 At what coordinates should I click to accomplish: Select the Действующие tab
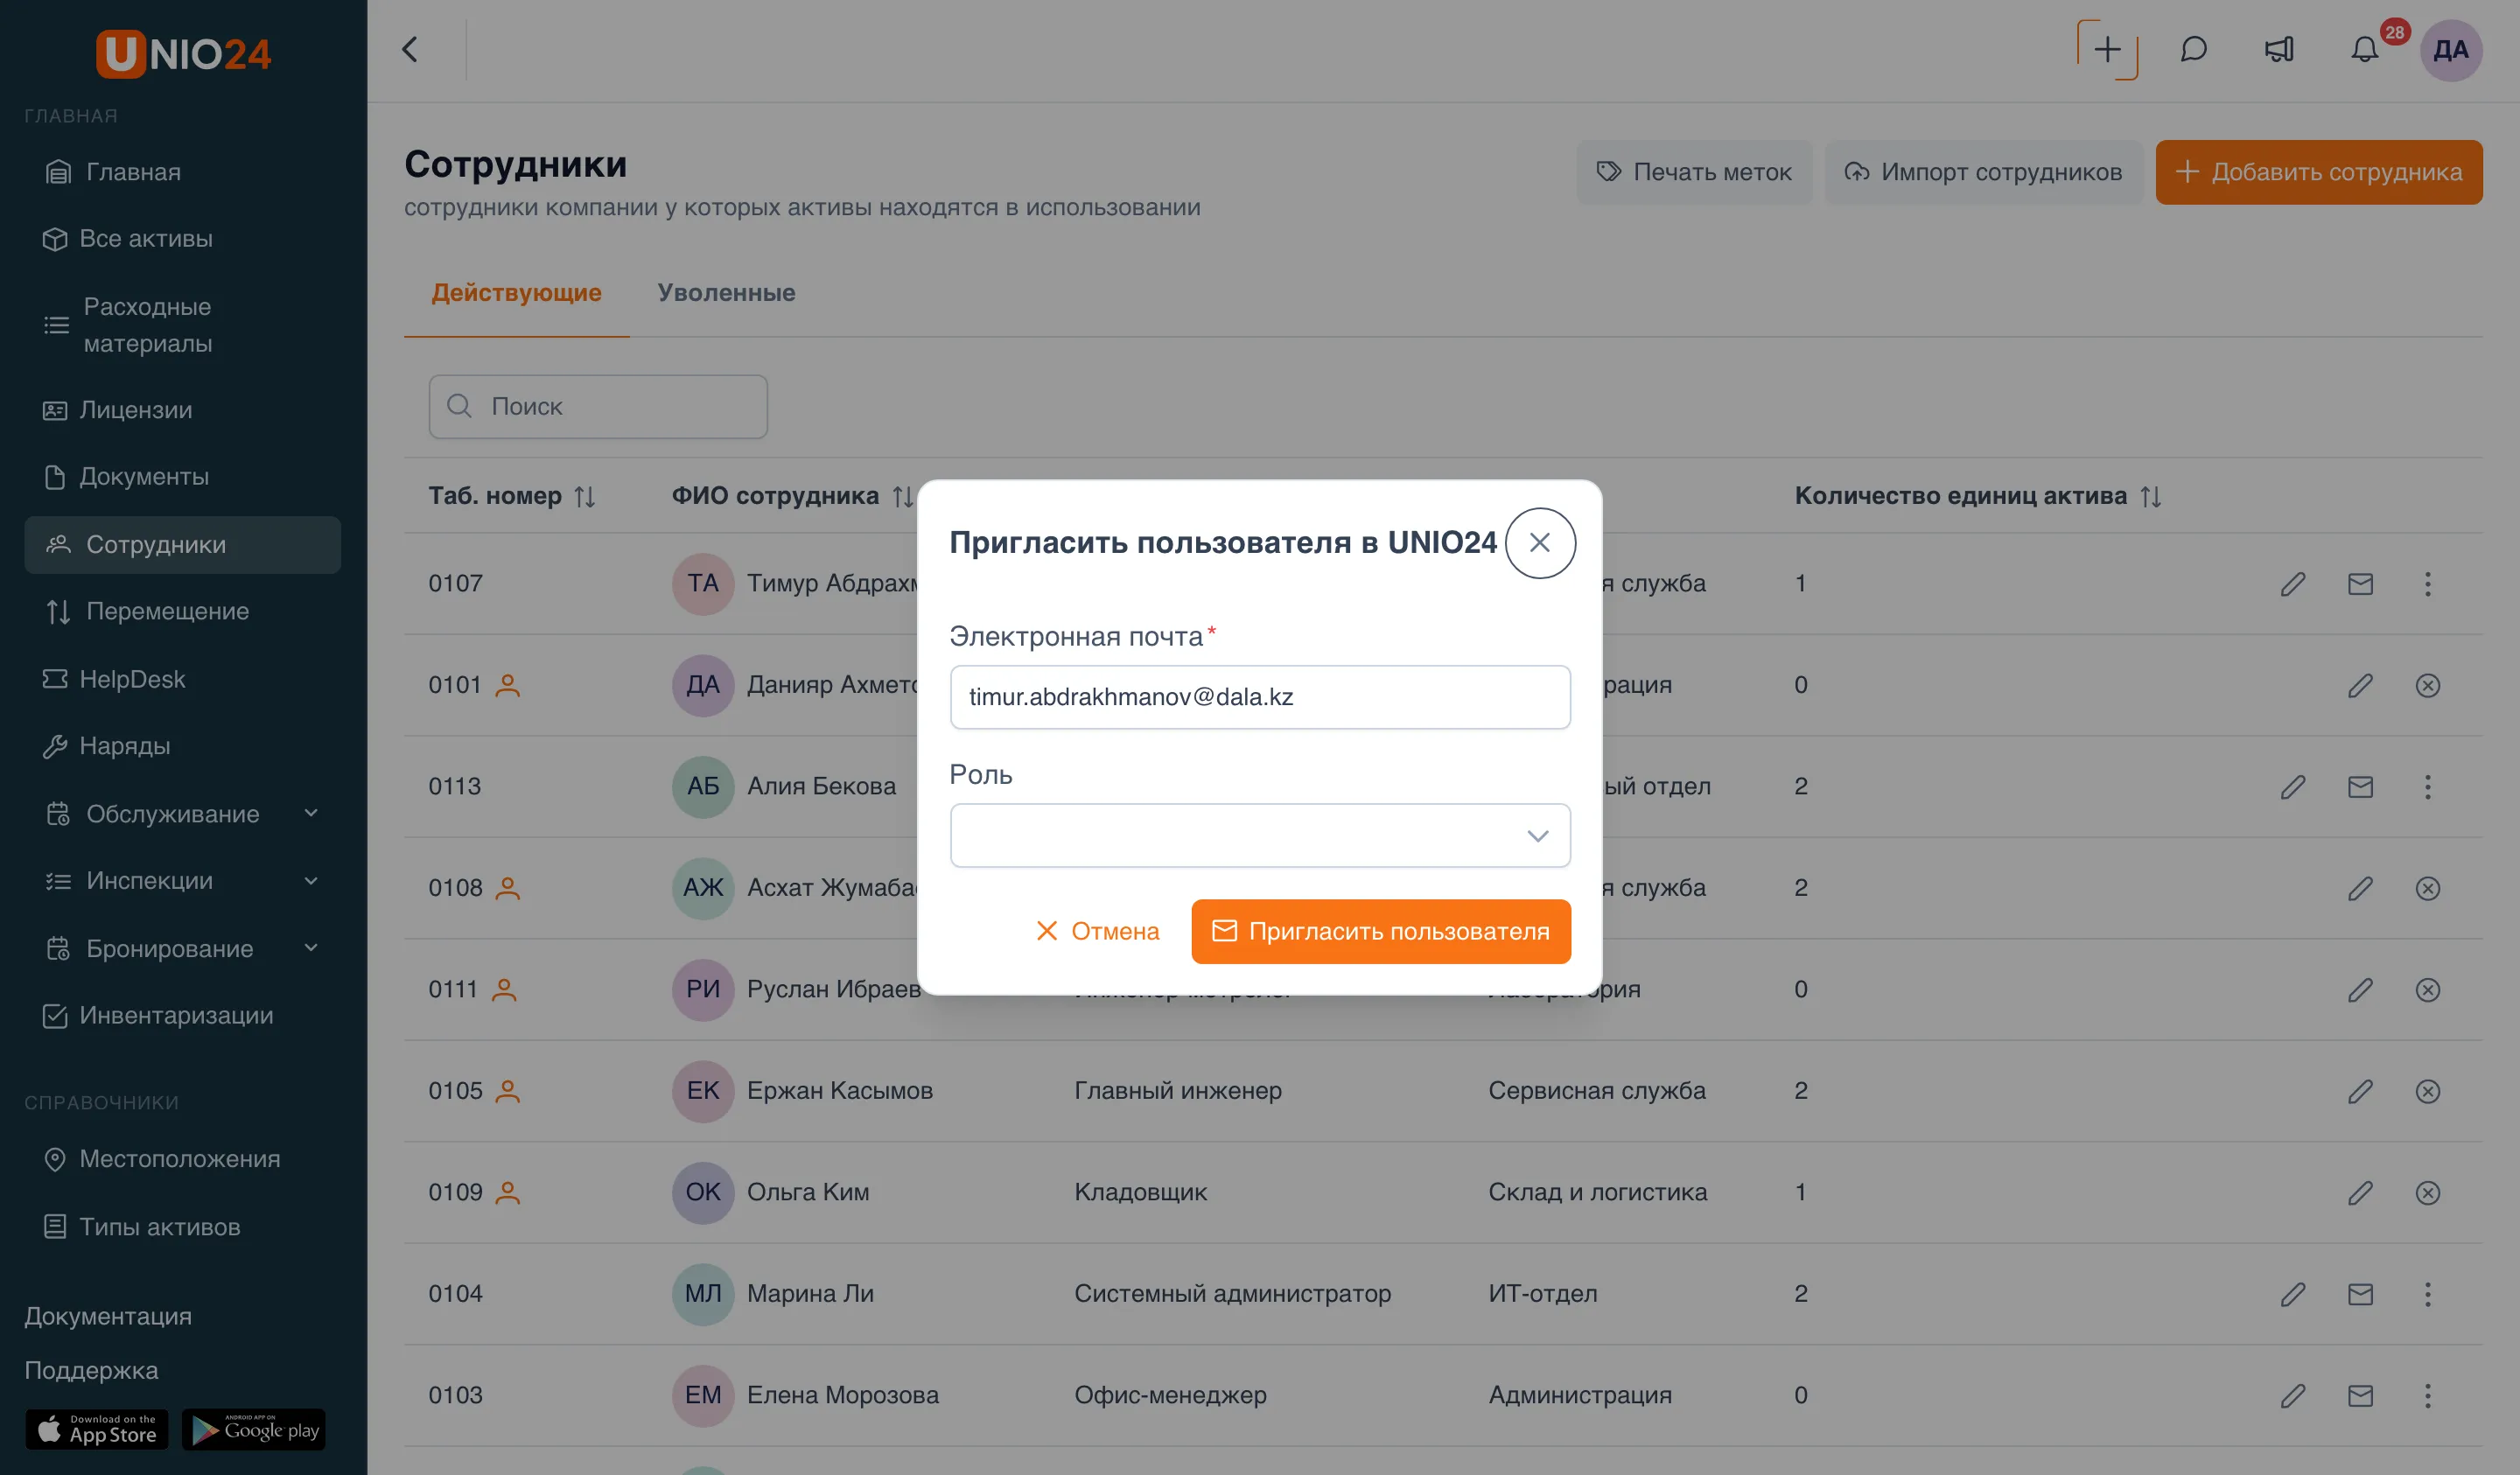(x=516, y=293)
